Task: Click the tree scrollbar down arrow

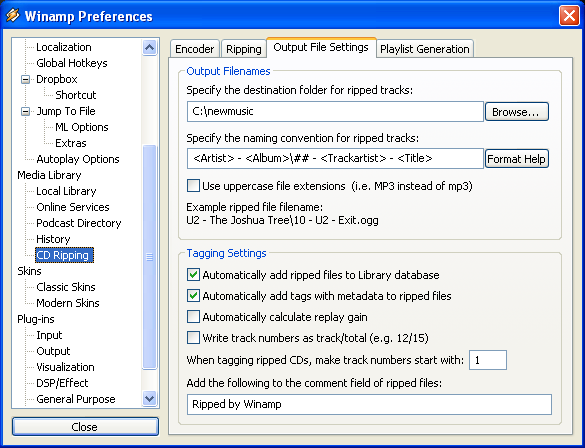Action: [149, 398]
